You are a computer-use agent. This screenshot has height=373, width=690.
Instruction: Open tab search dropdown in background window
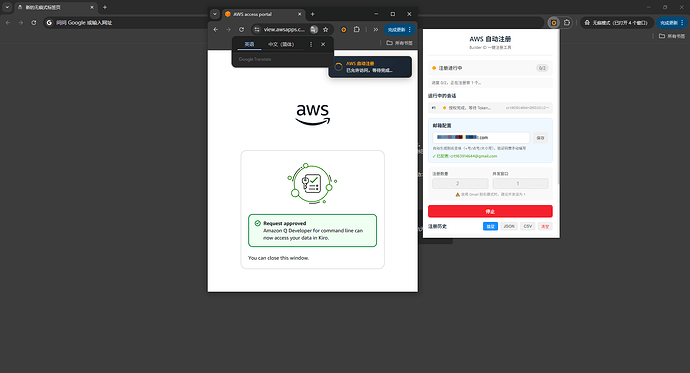[7, 7]
